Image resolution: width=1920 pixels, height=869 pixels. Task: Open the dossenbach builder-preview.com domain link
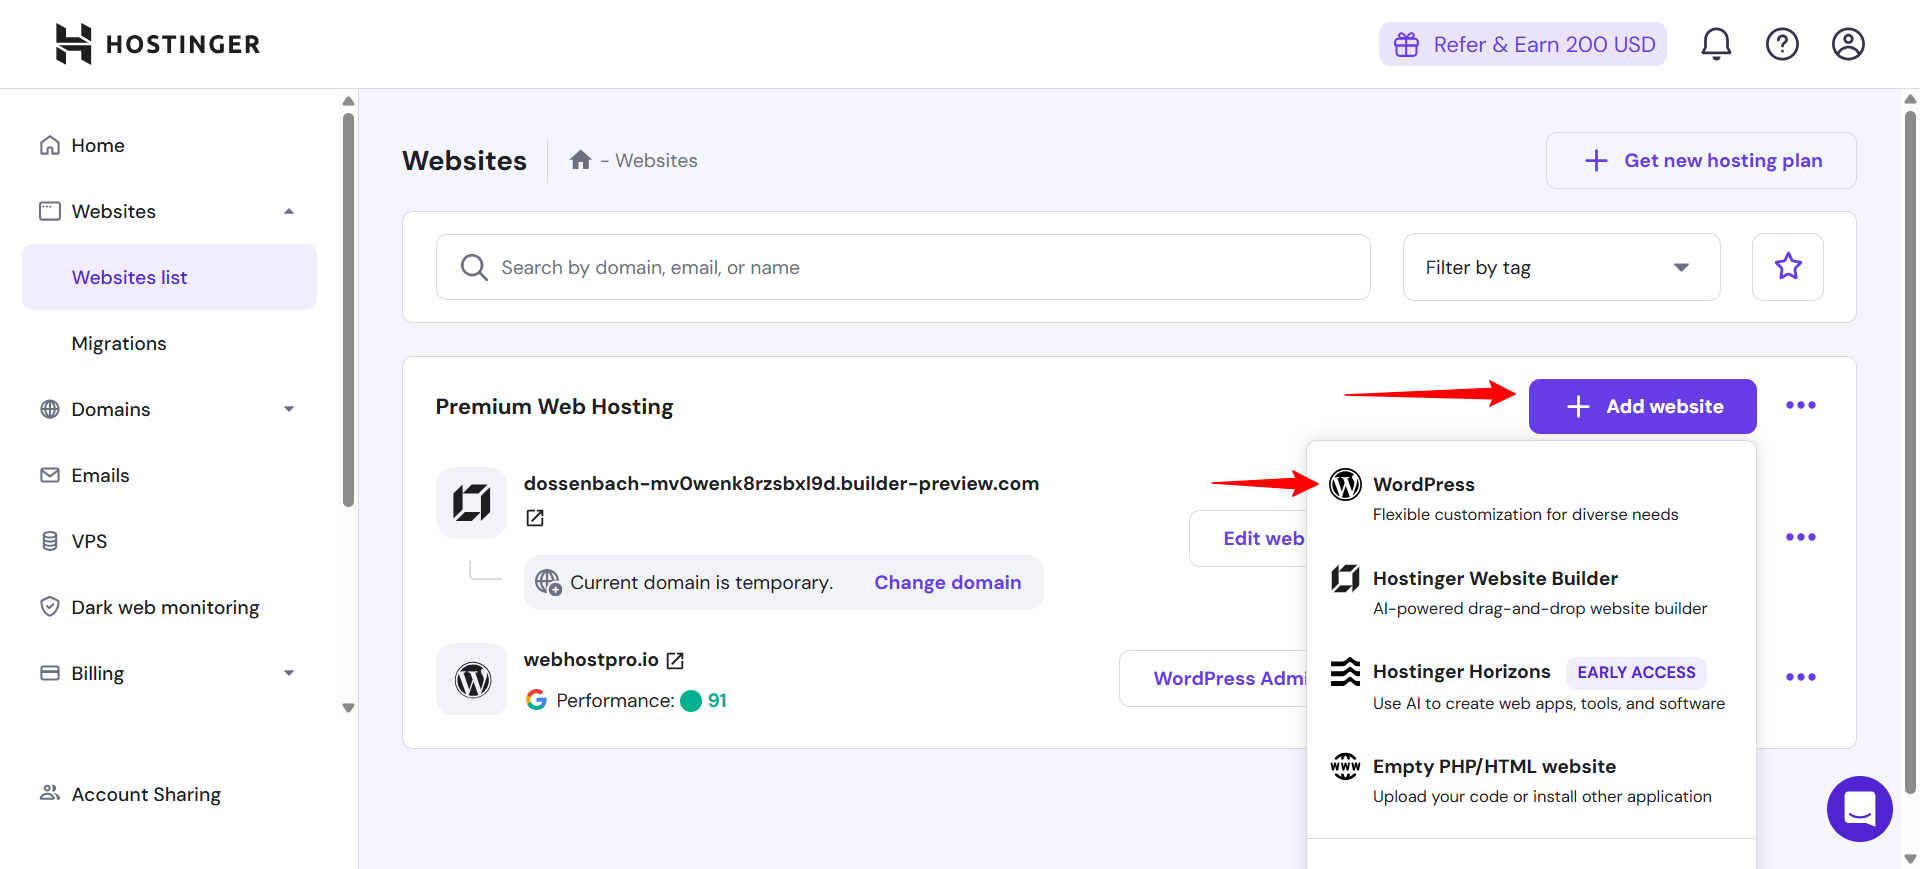pos(781,483)
